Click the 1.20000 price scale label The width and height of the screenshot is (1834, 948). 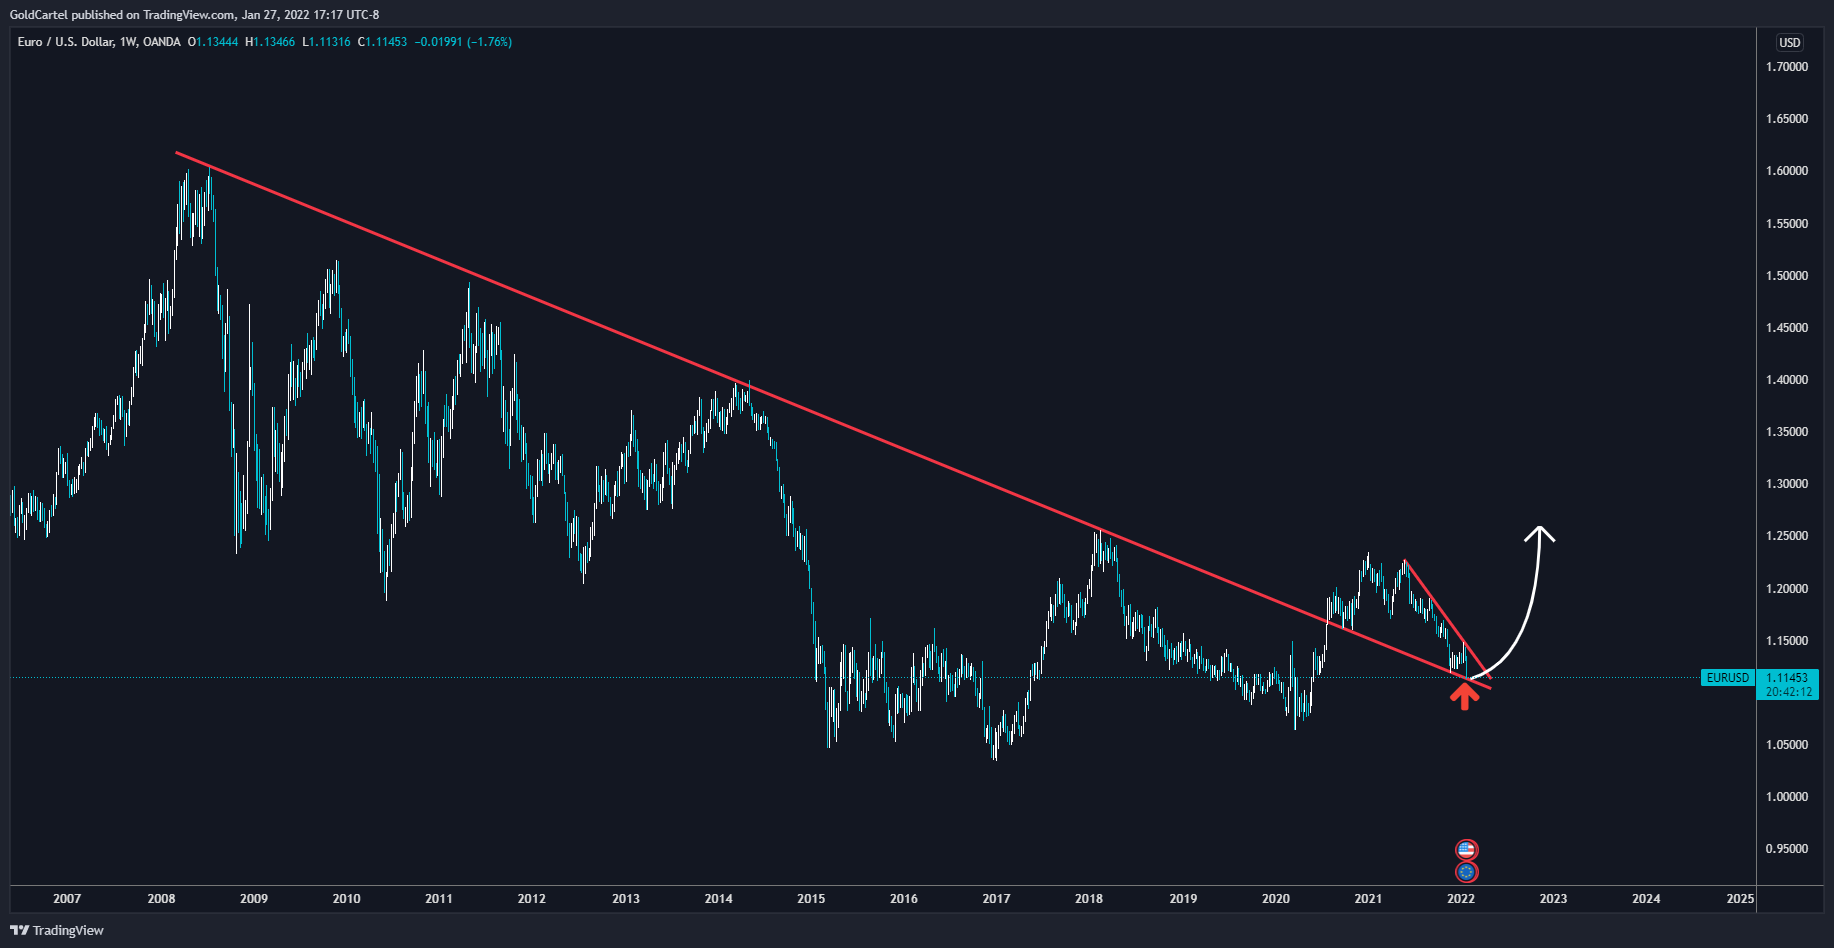tap(1787, 589)
